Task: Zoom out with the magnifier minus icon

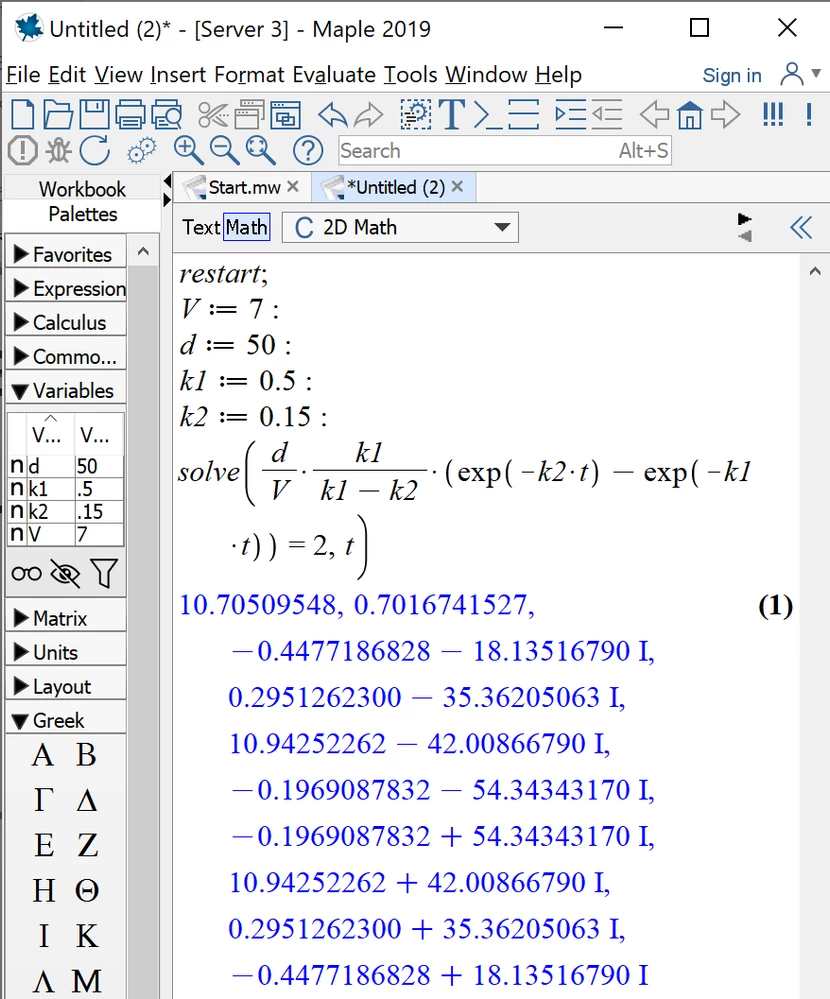Action: pyautogui.click(x=225, y=151)
